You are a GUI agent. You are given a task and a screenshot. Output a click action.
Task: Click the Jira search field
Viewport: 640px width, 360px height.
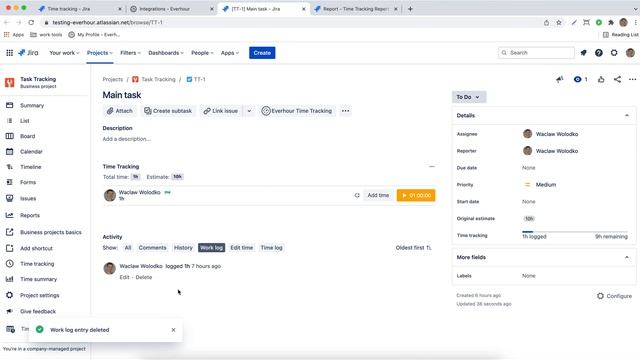536,53
